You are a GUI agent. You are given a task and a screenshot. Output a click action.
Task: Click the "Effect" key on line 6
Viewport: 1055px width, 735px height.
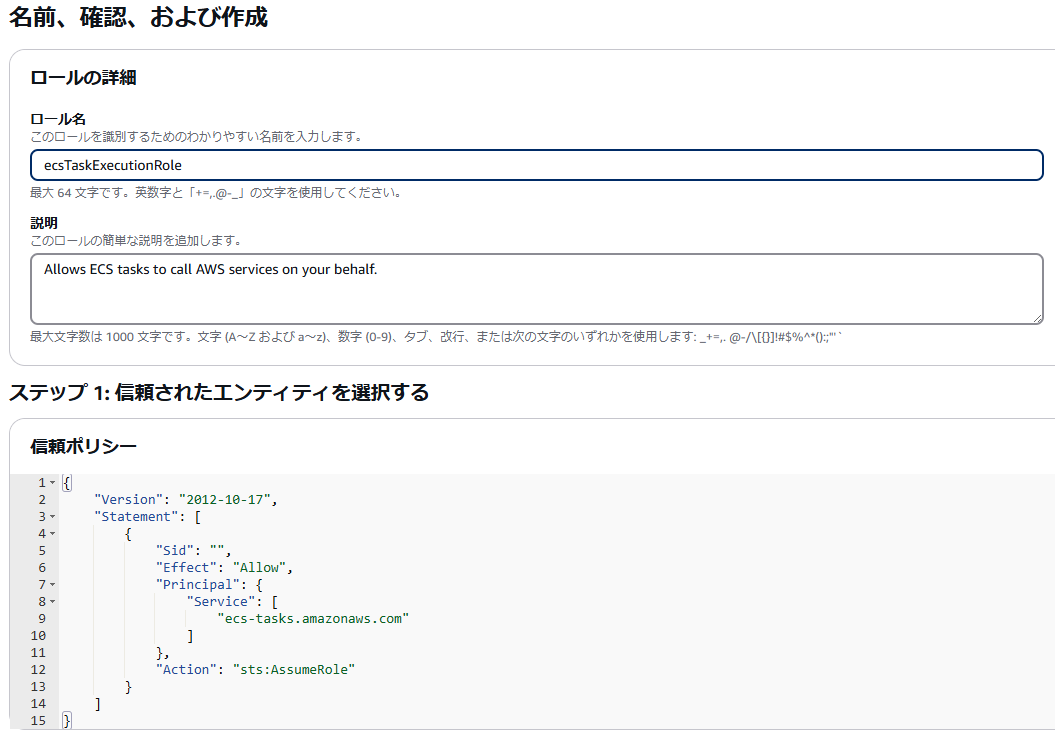(186, 567)
